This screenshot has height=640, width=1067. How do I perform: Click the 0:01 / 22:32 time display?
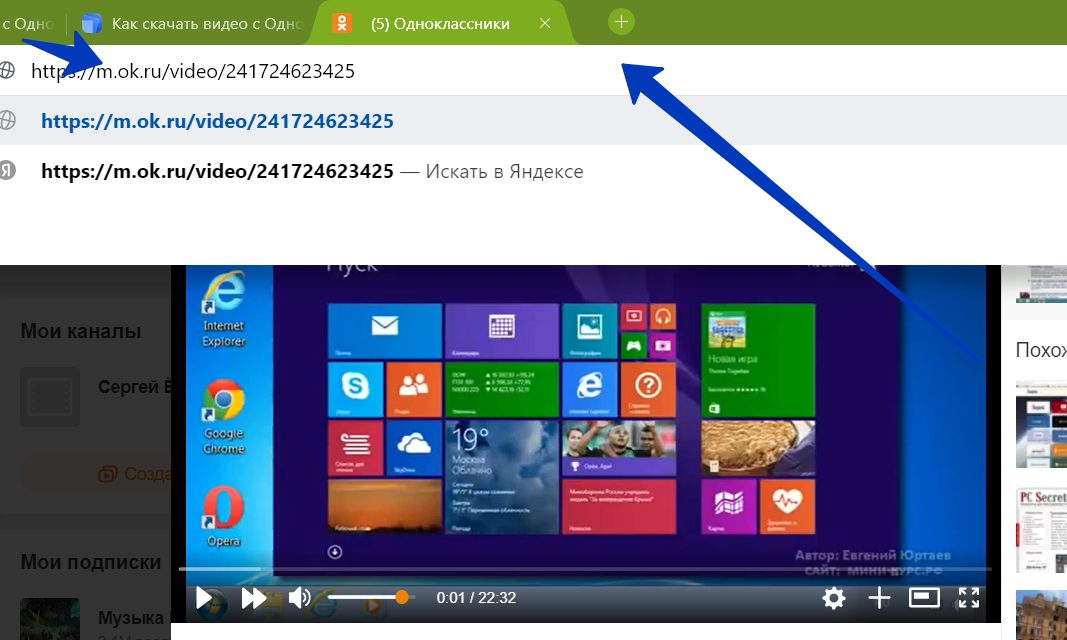(476, 598)
